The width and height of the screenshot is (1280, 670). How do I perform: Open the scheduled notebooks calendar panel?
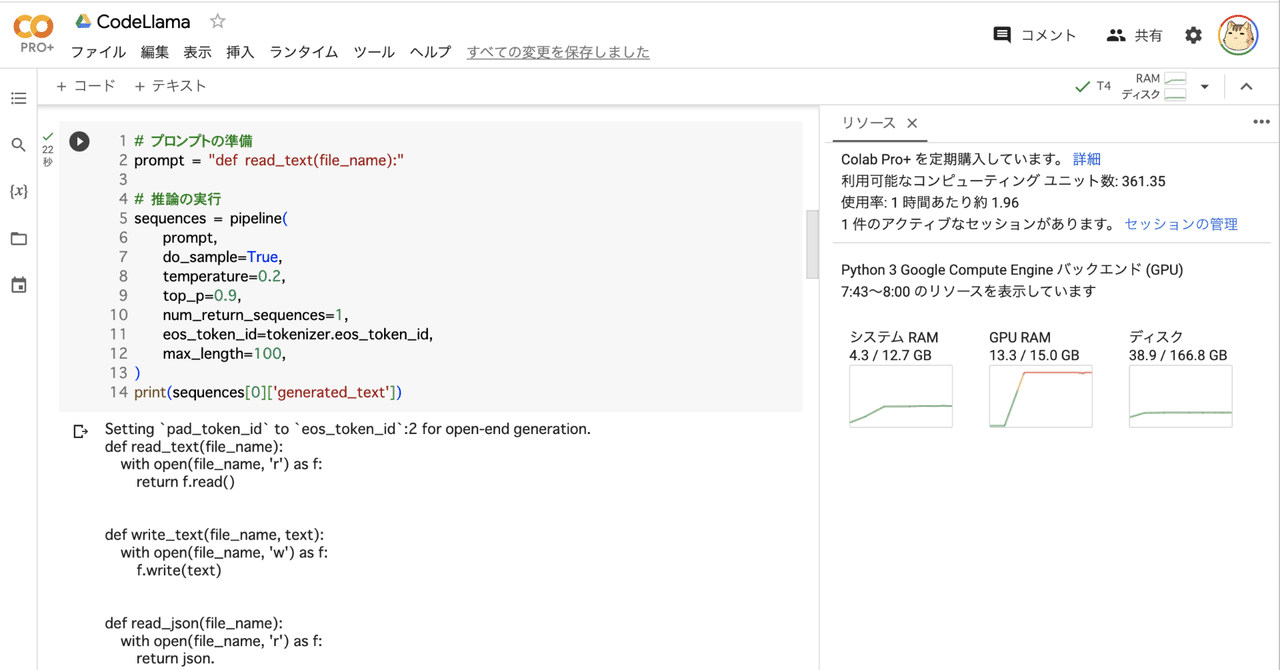pos(18,285)
